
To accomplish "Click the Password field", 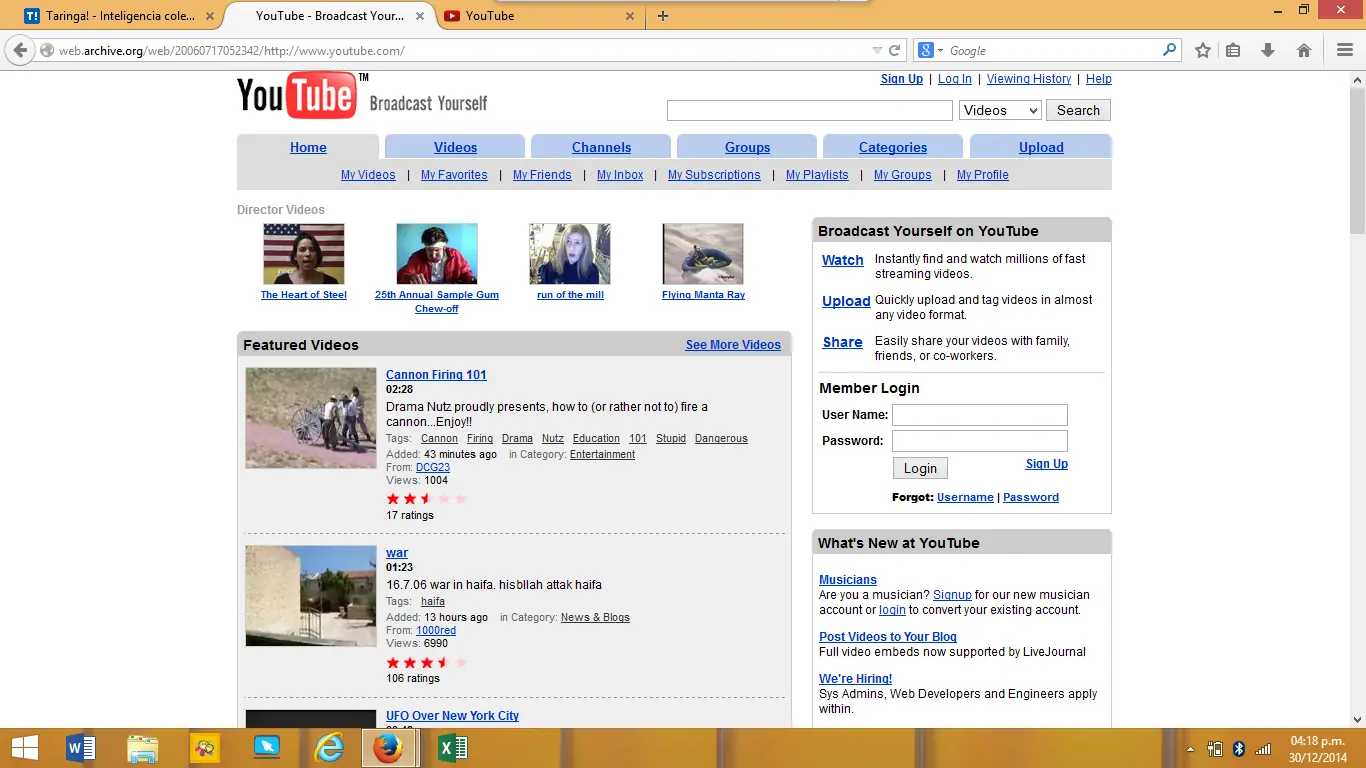I will coord(980,441).
